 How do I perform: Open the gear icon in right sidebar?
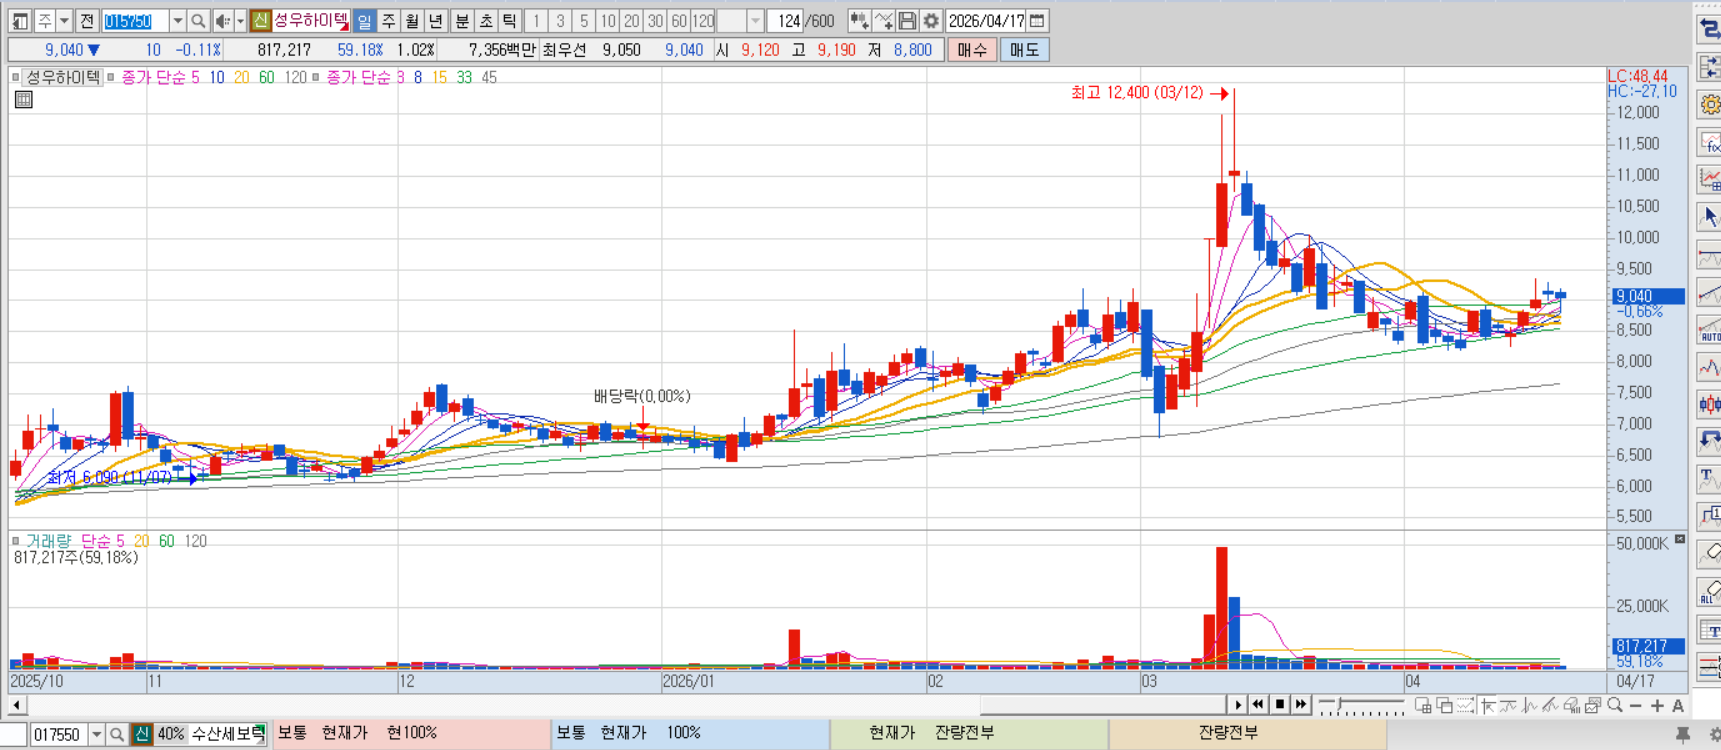pyautogui.click(x=1709, y=105)
